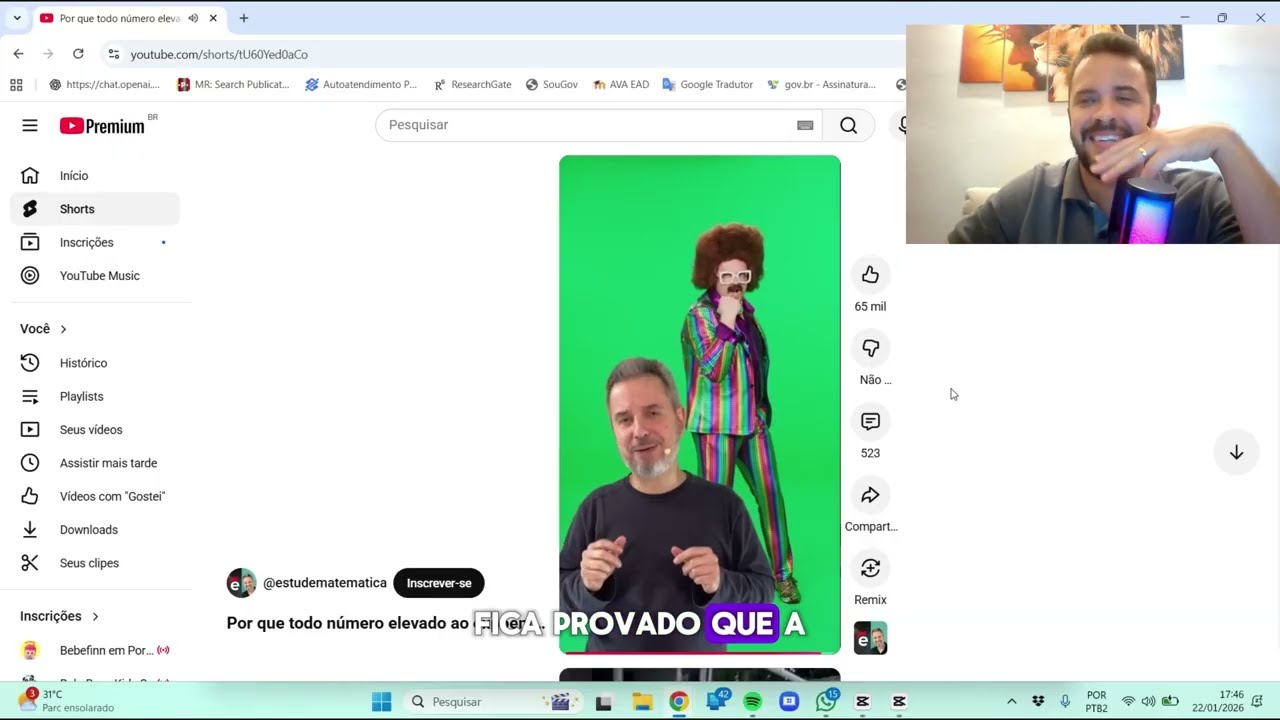The height and width of the screenshot is (720, 1280).
Task: Open Inscrições in the sidebar
Action: point(95,242)
